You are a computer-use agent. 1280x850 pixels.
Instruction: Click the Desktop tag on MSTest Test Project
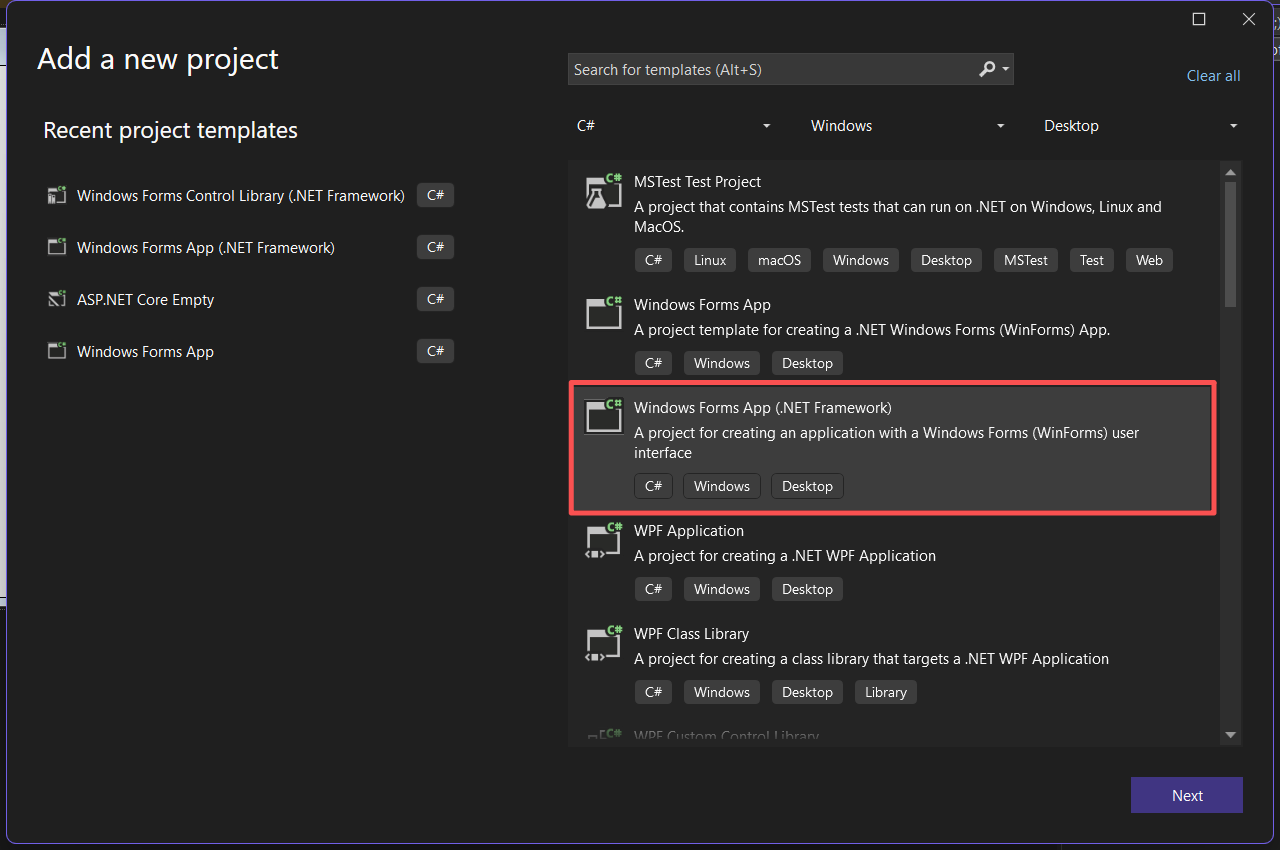(946, 260)
